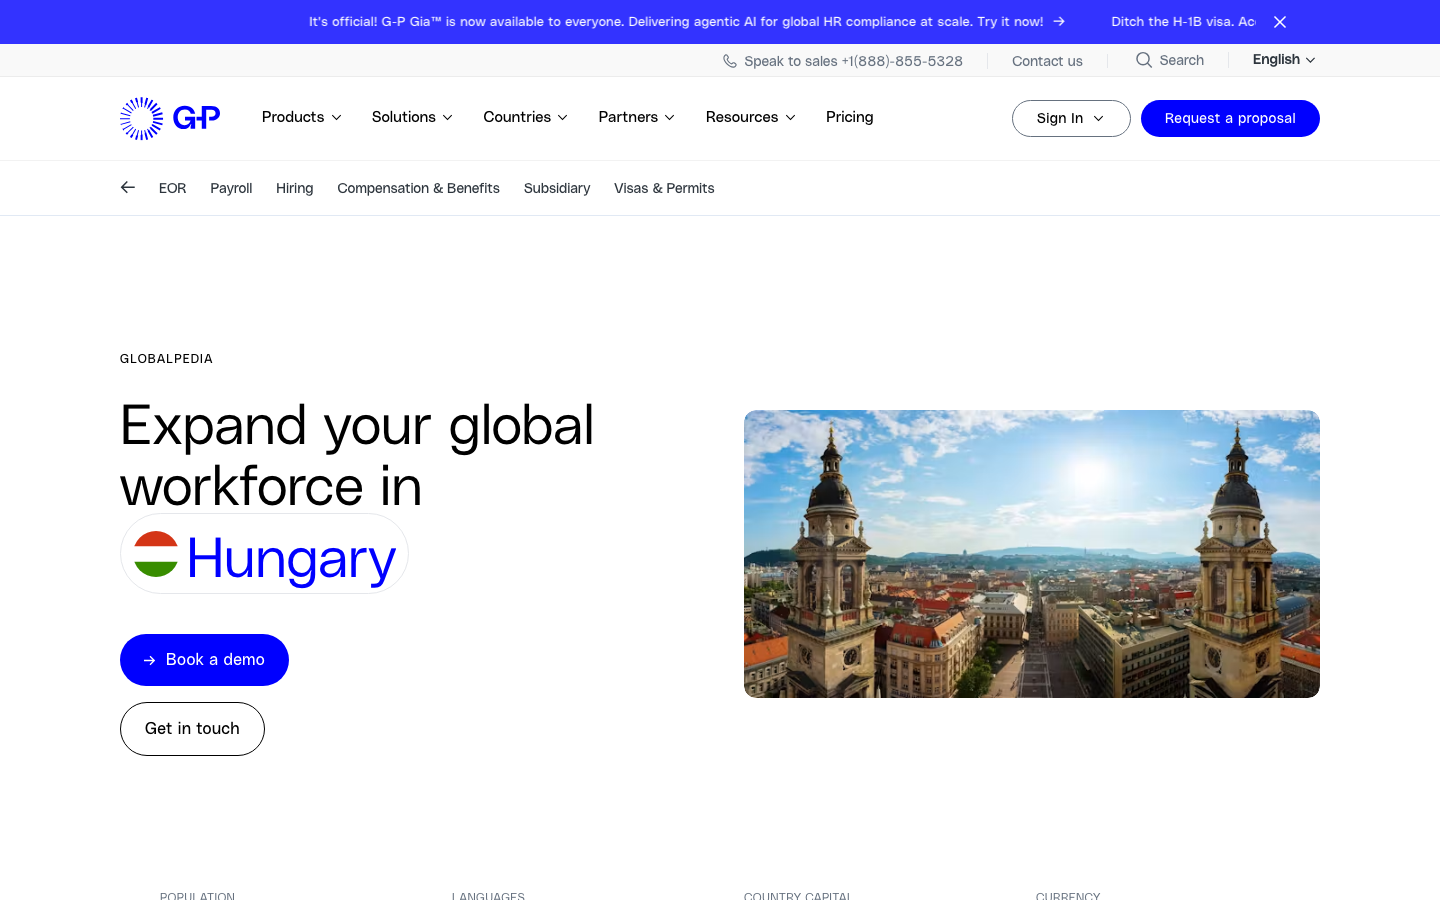Click the Search text field

point(1182,60)
